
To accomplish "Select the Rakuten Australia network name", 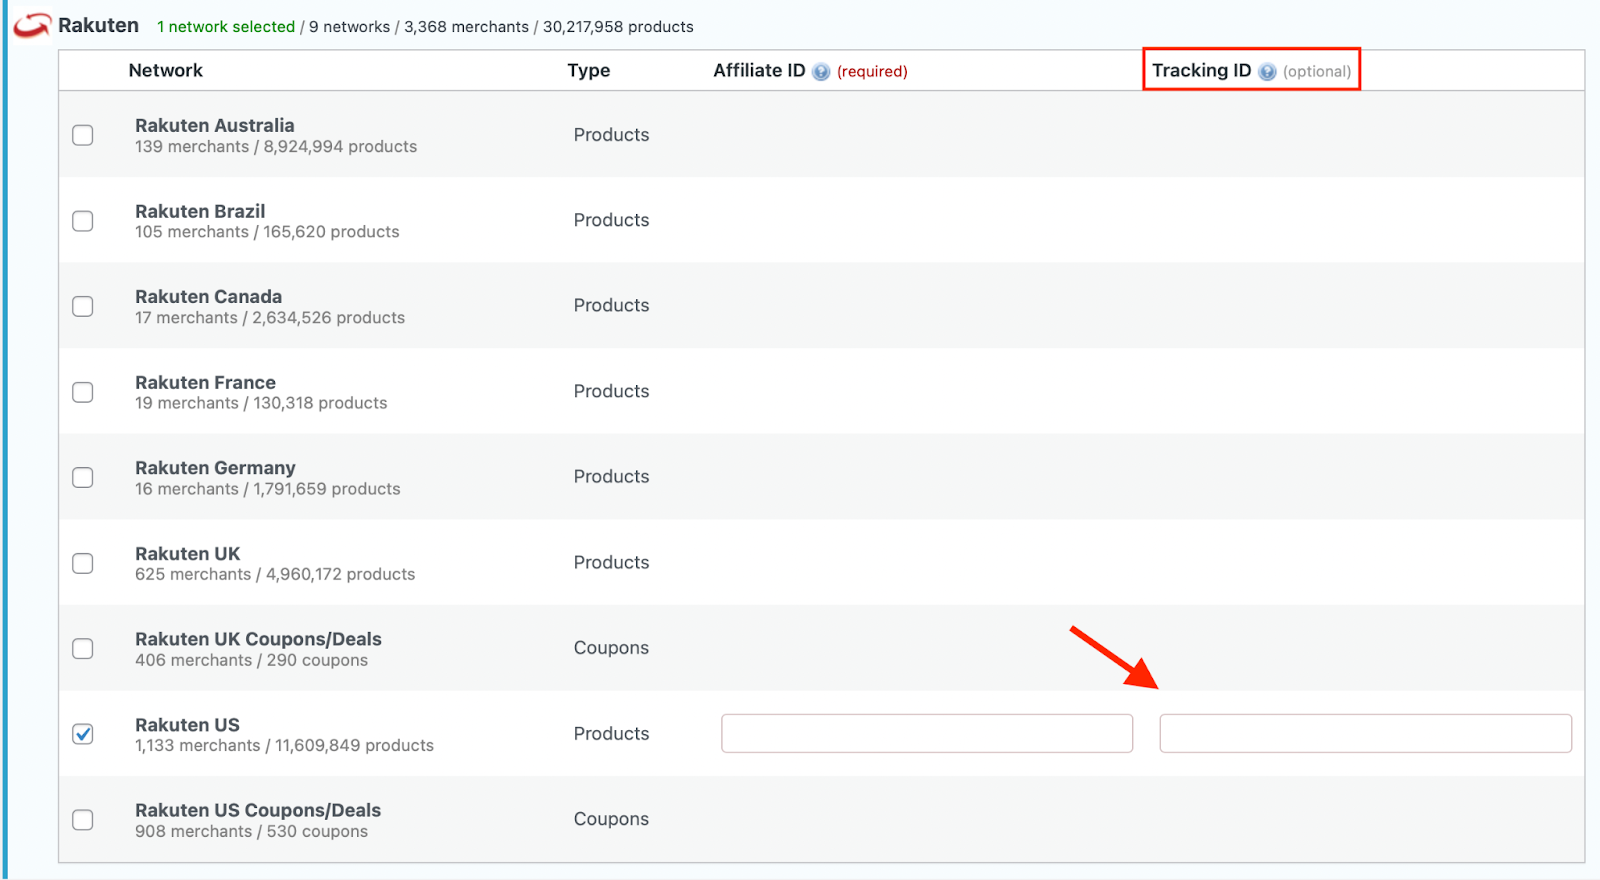I will 214,125.
